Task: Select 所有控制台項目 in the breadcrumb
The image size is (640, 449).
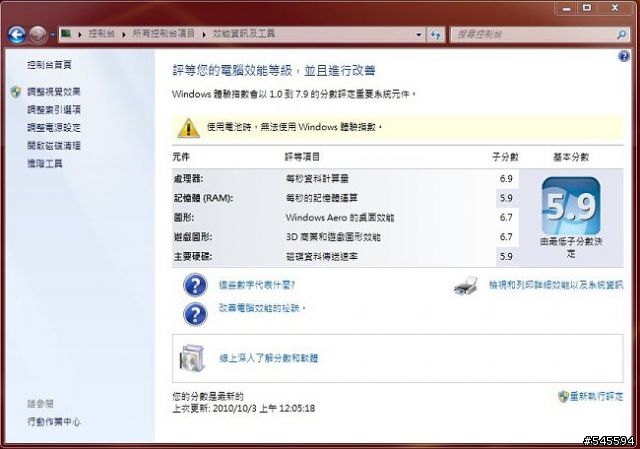Action: click(x=163, y=34)
